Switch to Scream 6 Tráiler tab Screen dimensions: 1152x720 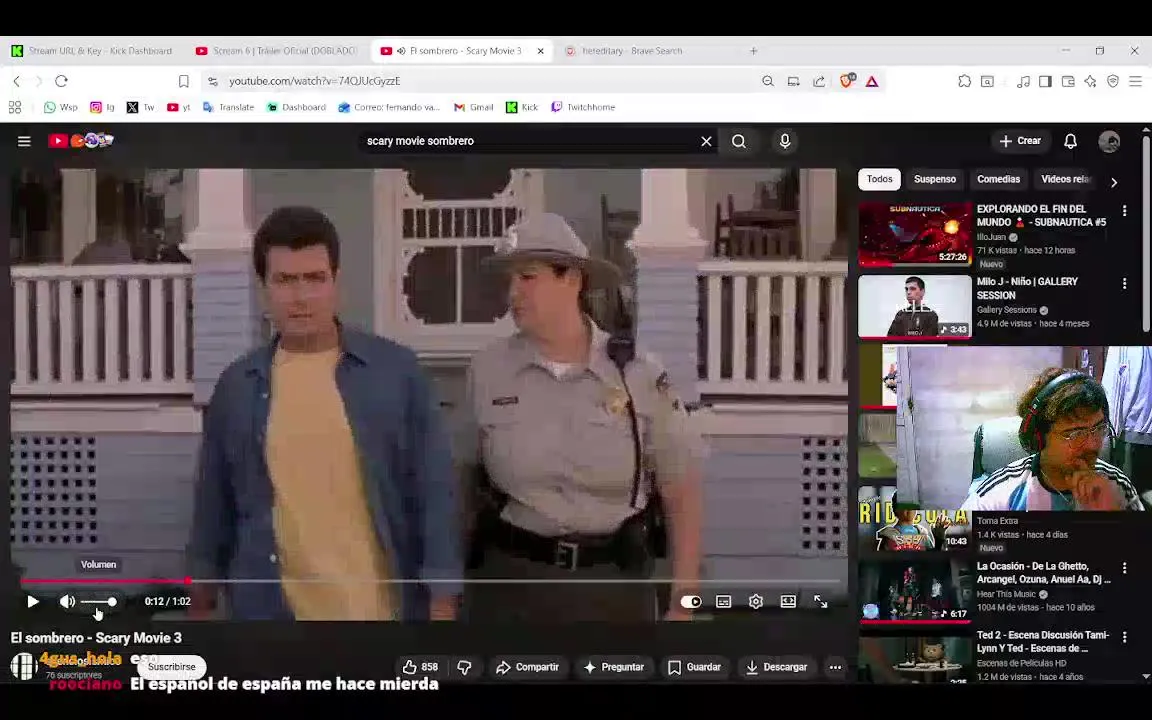pyautogui.click(x=277, y=51)
